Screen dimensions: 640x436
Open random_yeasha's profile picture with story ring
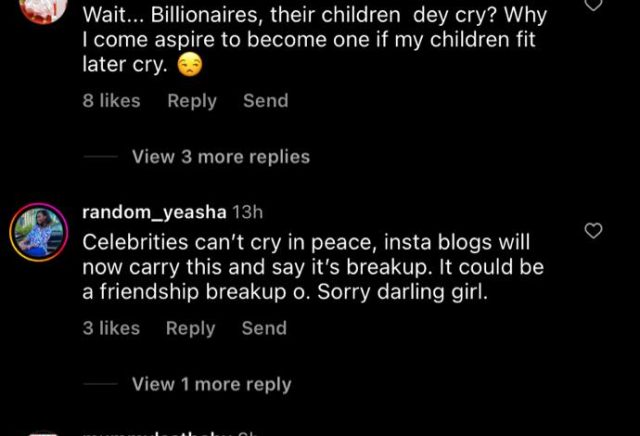click(39, 232)
